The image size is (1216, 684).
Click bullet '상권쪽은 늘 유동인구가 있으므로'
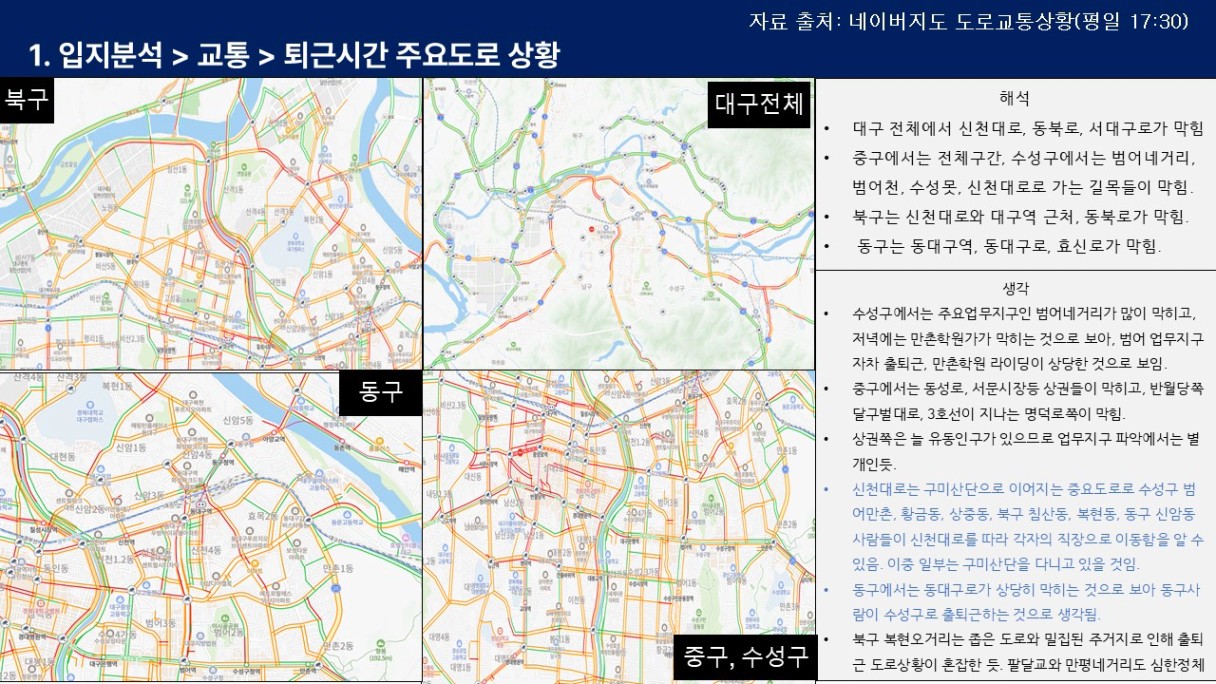(1028, 451)
